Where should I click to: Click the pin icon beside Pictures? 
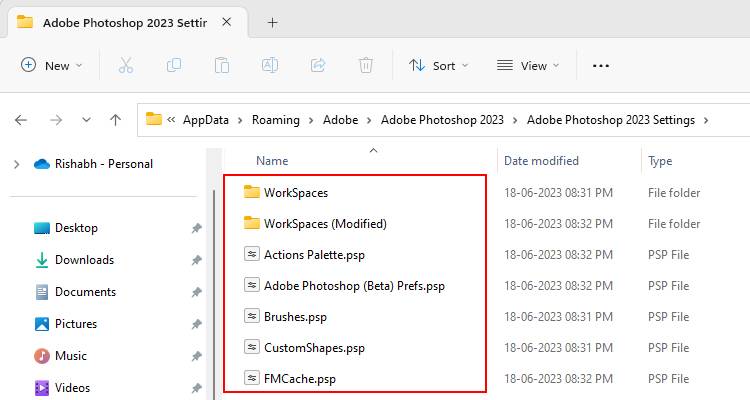coord(197,324)
